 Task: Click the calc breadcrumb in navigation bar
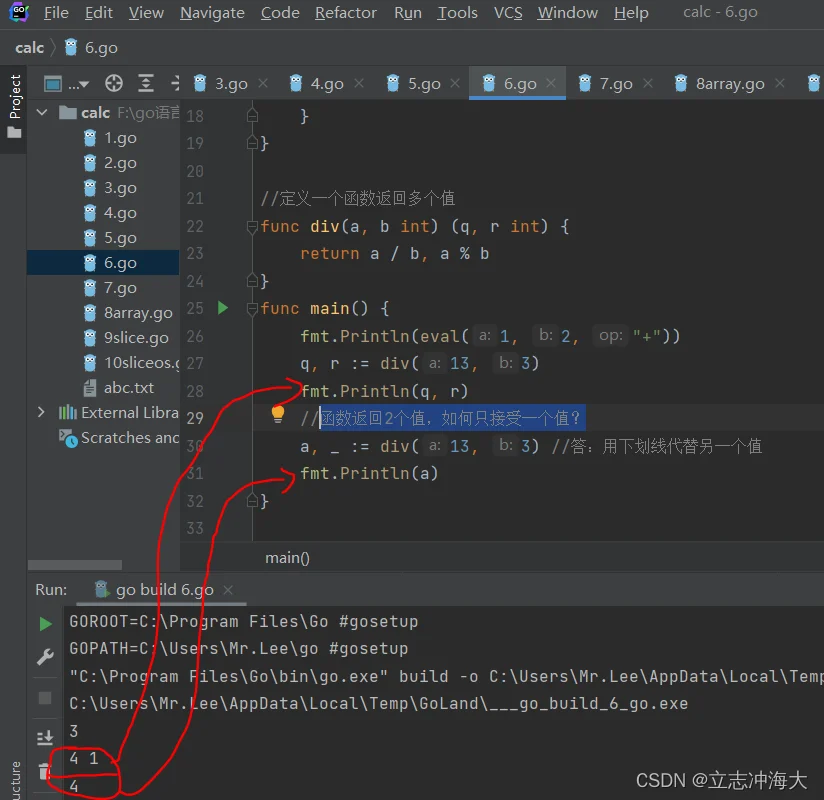coord(29,48)
